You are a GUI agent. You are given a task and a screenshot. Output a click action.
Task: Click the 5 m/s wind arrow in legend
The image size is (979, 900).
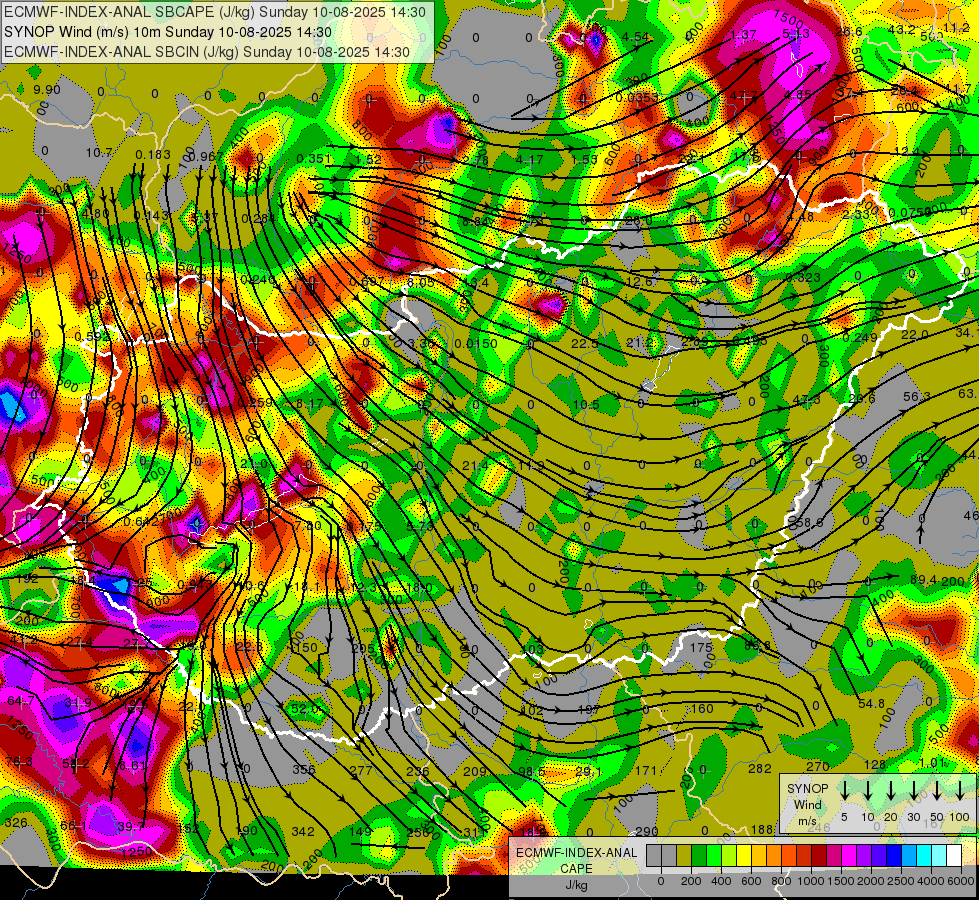pos(844,791)
